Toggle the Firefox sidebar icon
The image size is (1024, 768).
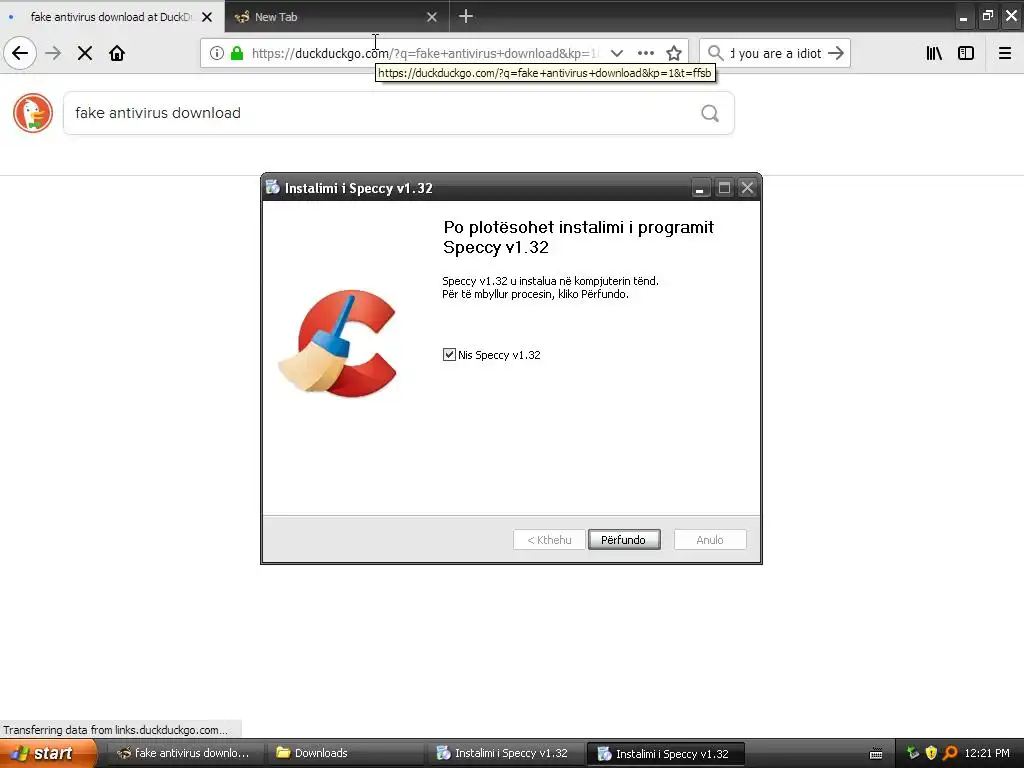coord(966,53)
